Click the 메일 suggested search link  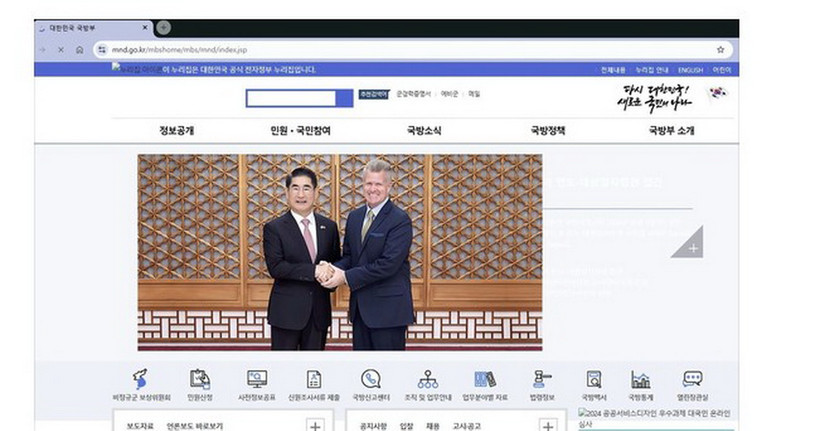coord(474,94)
